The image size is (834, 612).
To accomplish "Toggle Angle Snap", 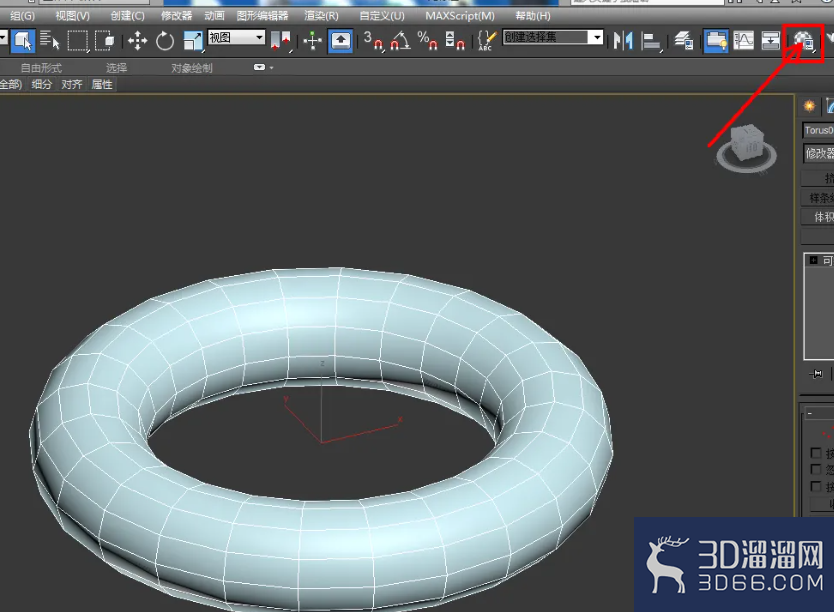I will click(x=400, y=41).
